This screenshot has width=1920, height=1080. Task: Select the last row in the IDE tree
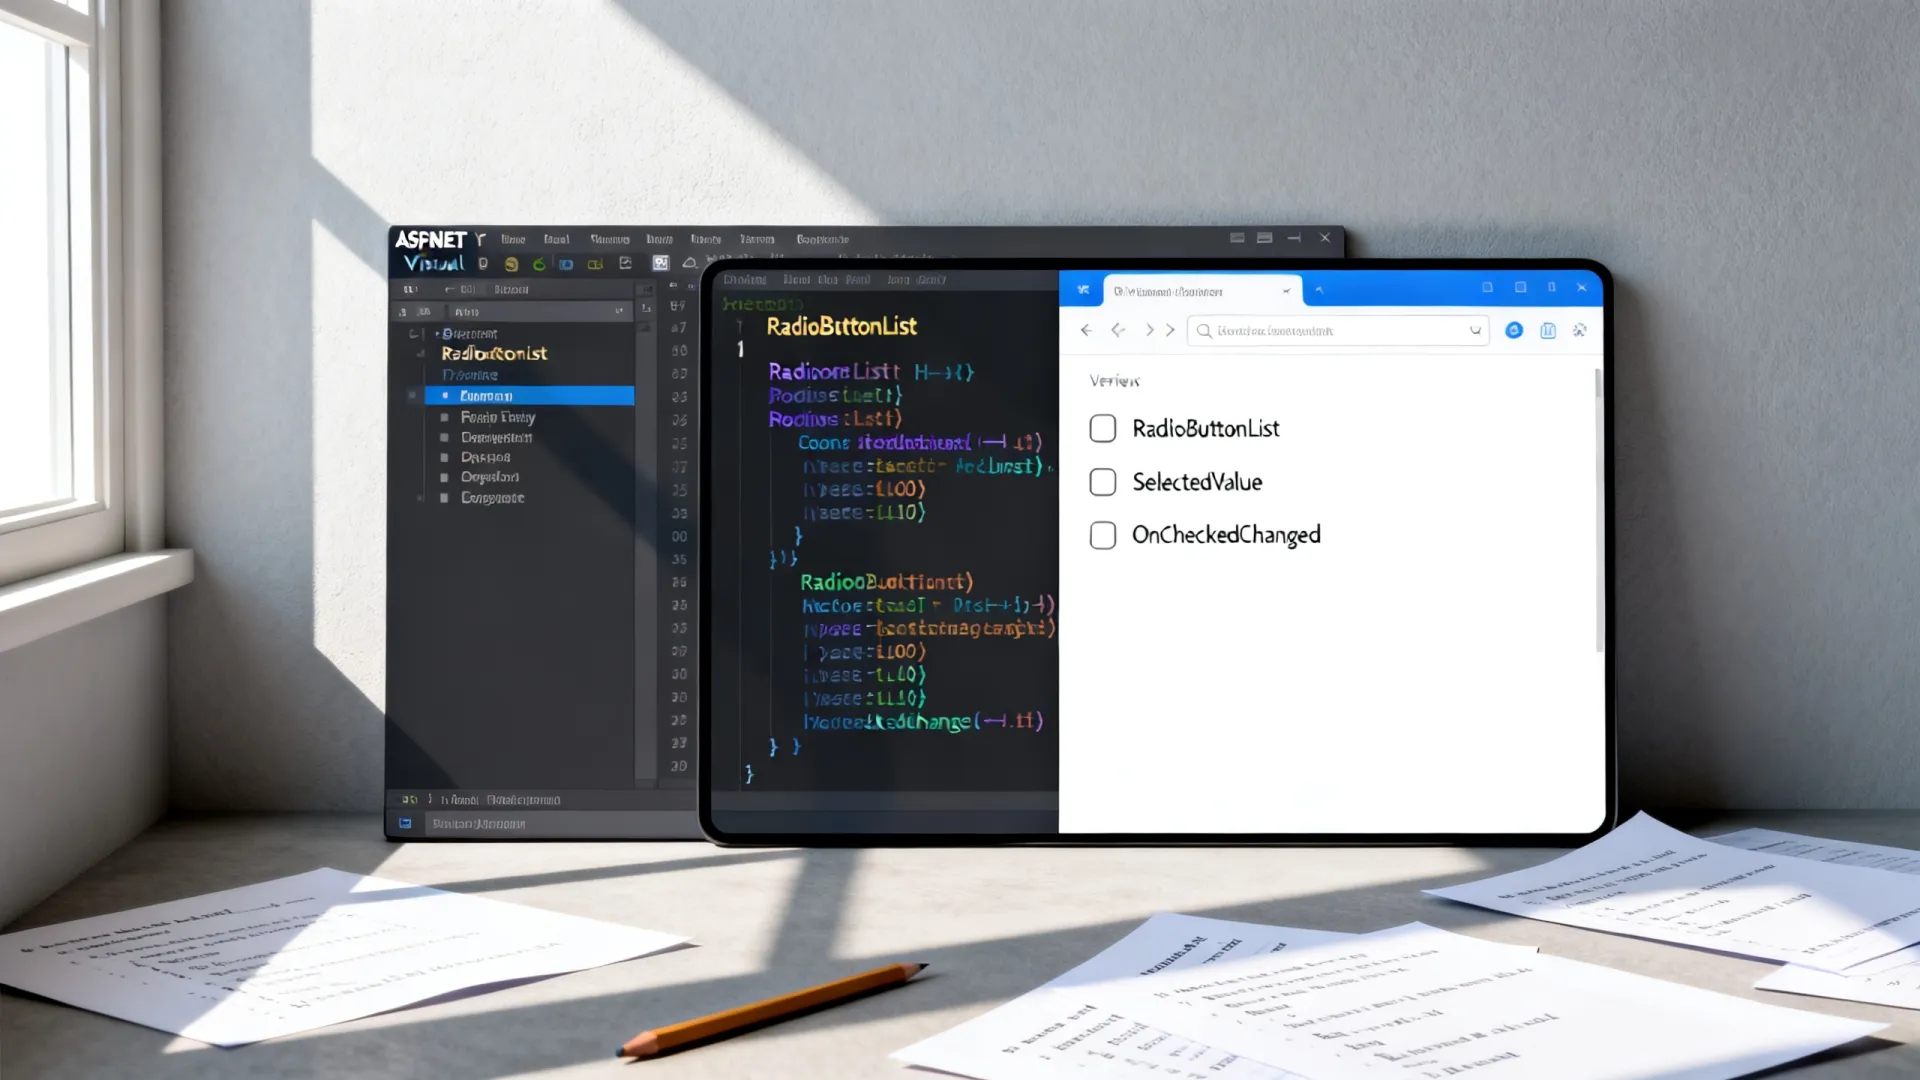(x=492, y=498)
